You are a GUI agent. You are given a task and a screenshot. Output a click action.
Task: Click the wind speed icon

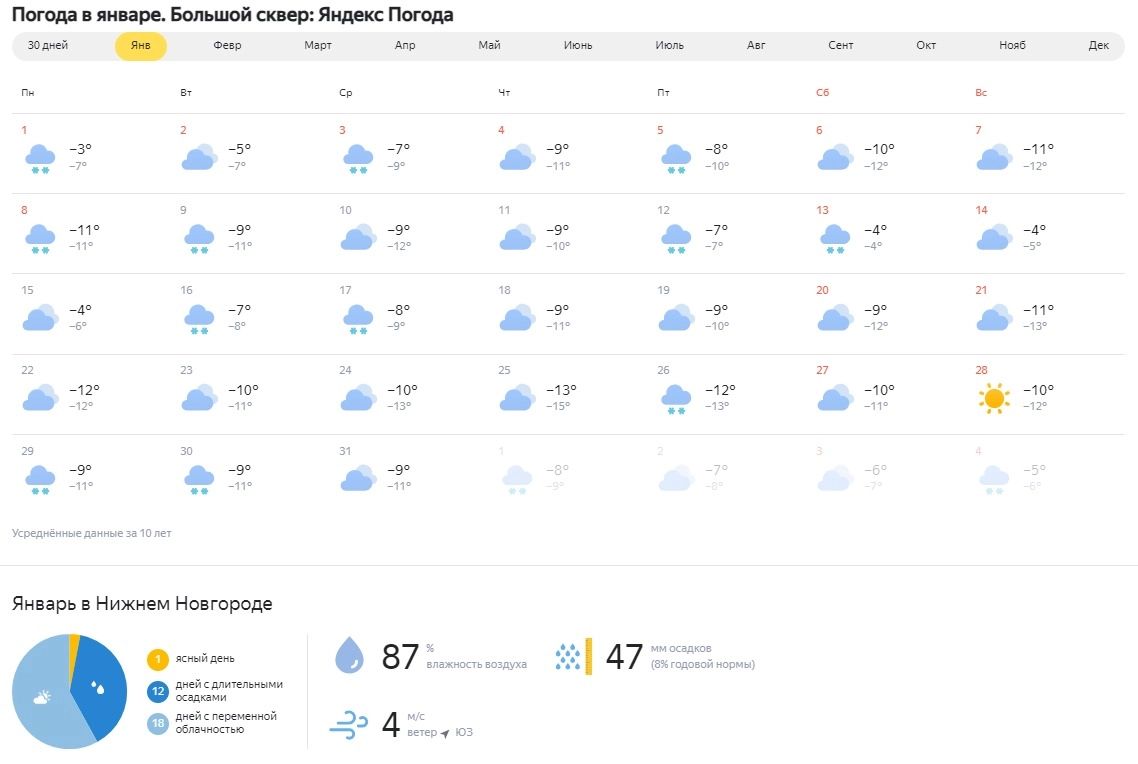349,724
